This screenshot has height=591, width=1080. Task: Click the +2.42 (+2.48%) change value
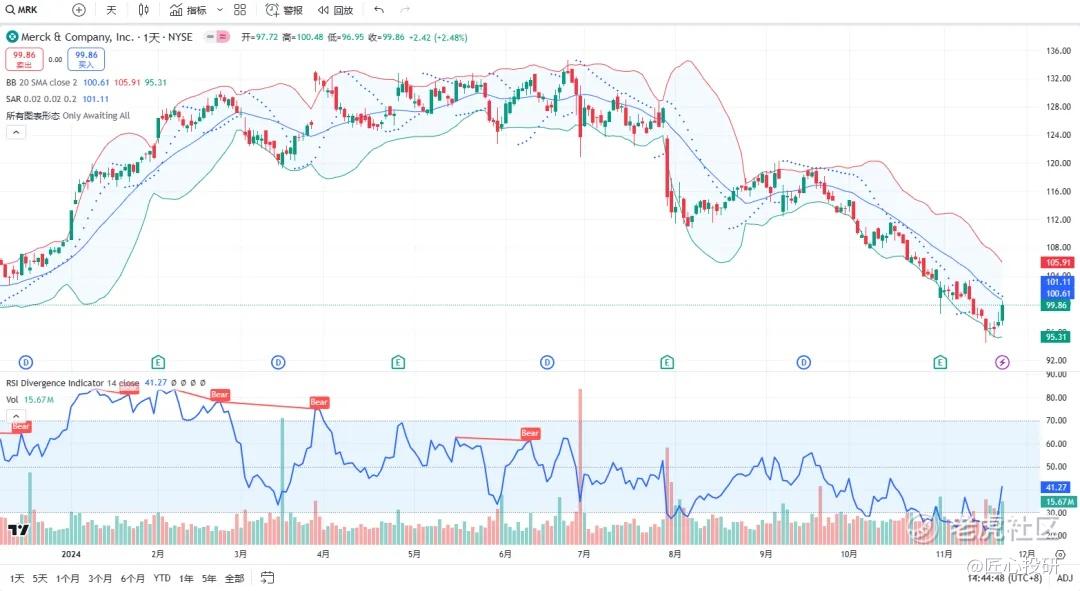click(x=438, y=37)
